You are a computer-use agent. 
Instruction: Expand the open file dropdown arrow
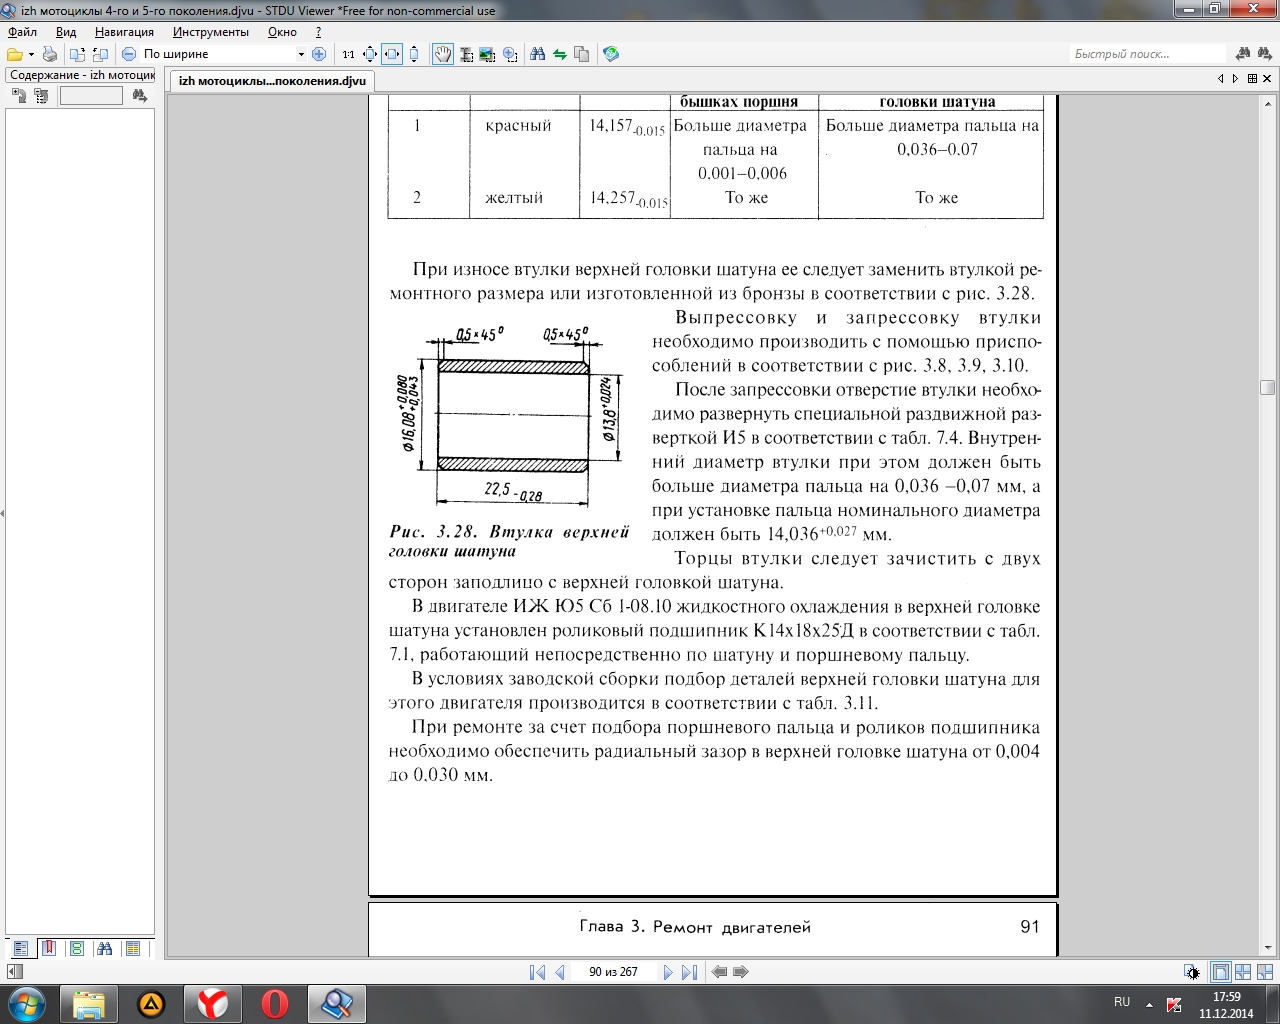pyautogui.click(x=31, y=54)
